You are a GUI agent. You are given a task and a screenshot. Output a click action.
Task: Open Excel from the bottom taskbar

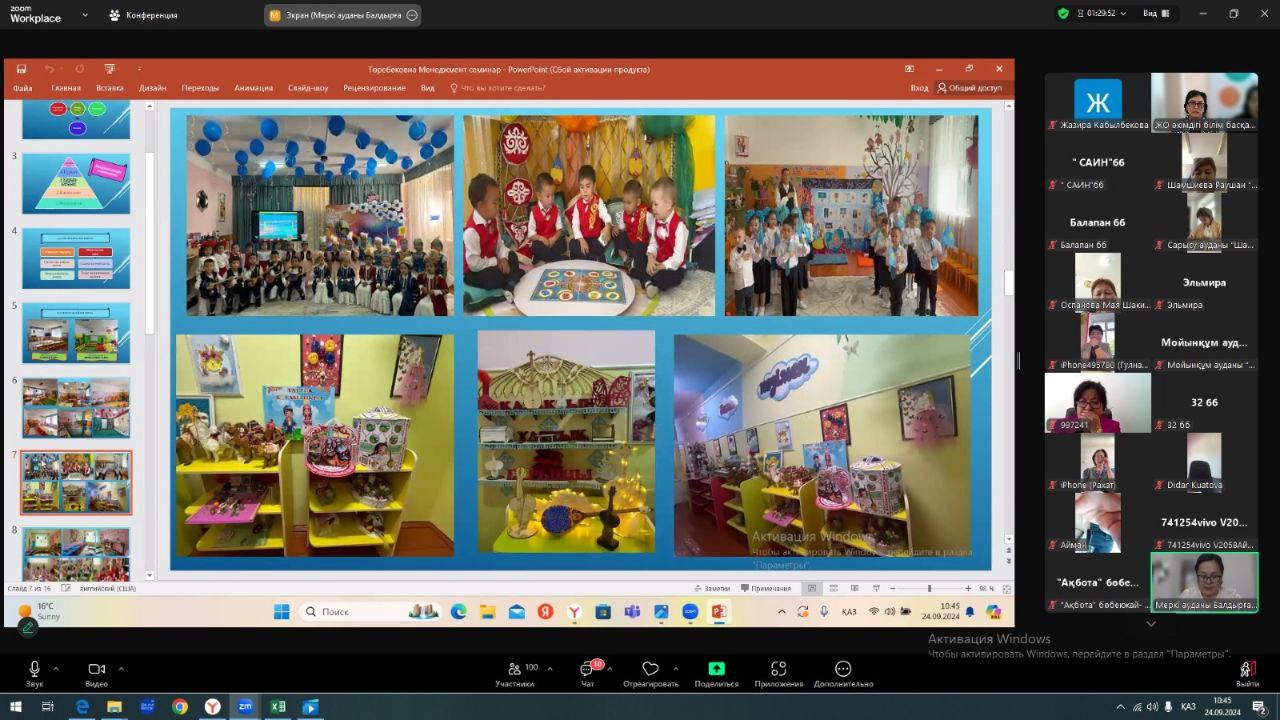(278, 706)
